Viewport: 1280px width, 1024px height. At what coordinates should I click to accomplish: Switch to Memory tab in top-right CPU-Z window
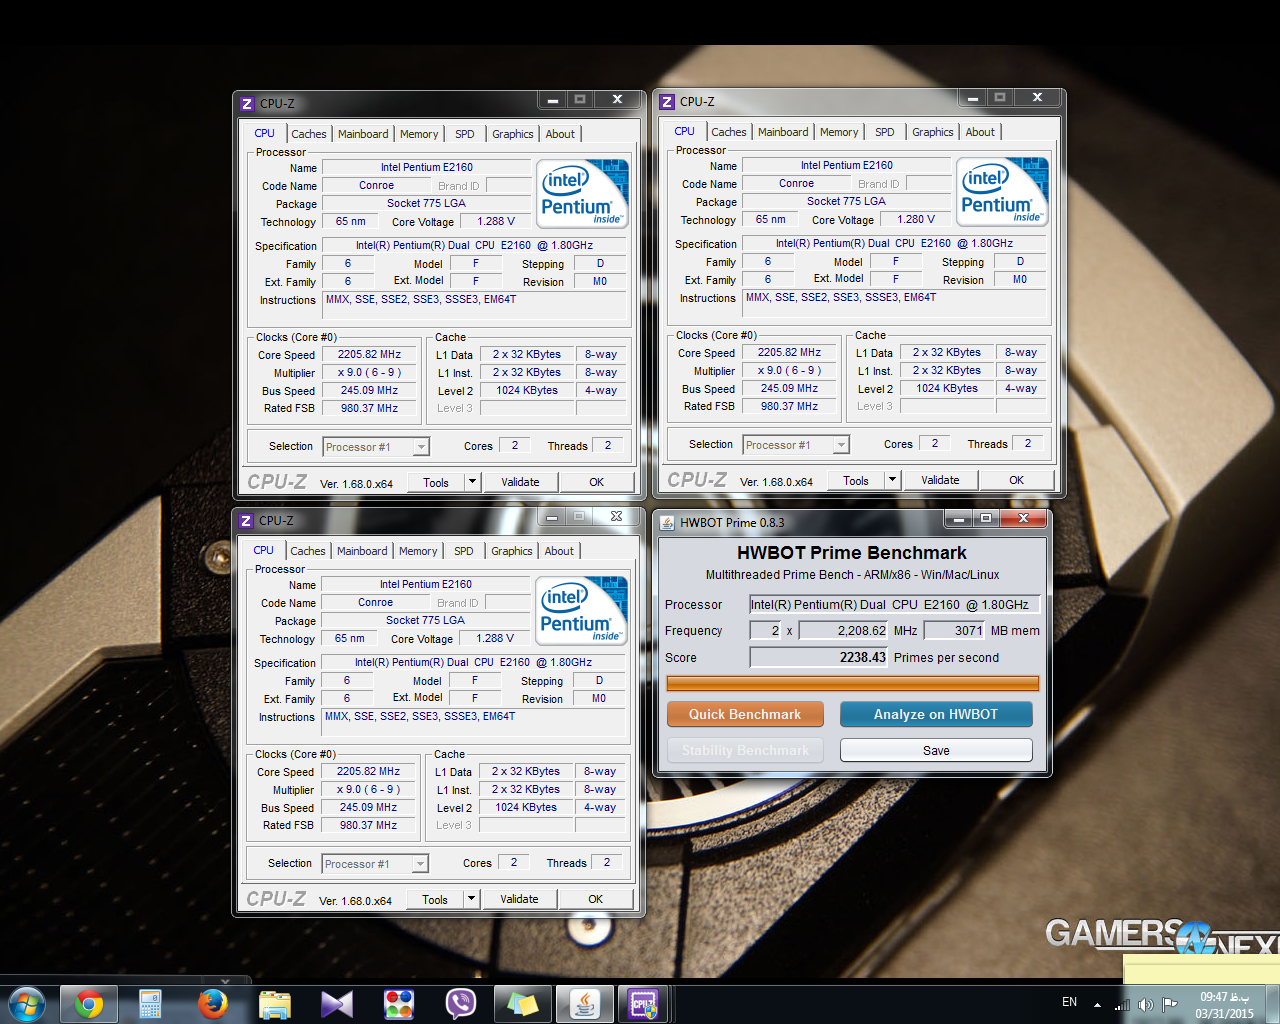839,132
